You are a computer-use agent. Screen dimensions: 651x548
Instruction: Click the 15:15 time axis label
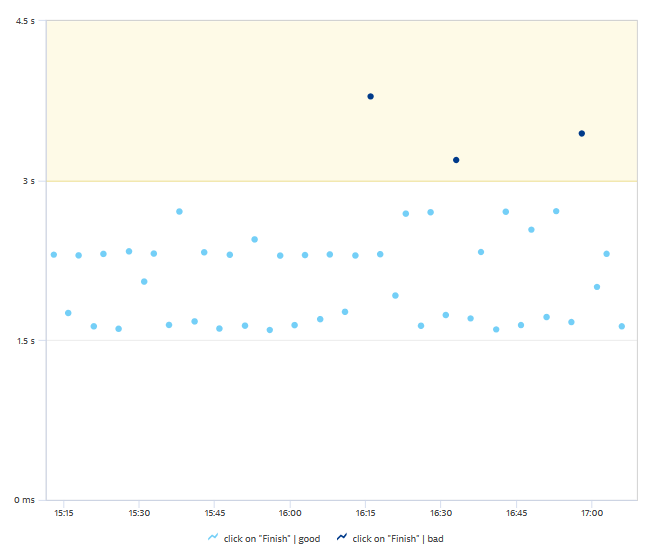point(62,513)
